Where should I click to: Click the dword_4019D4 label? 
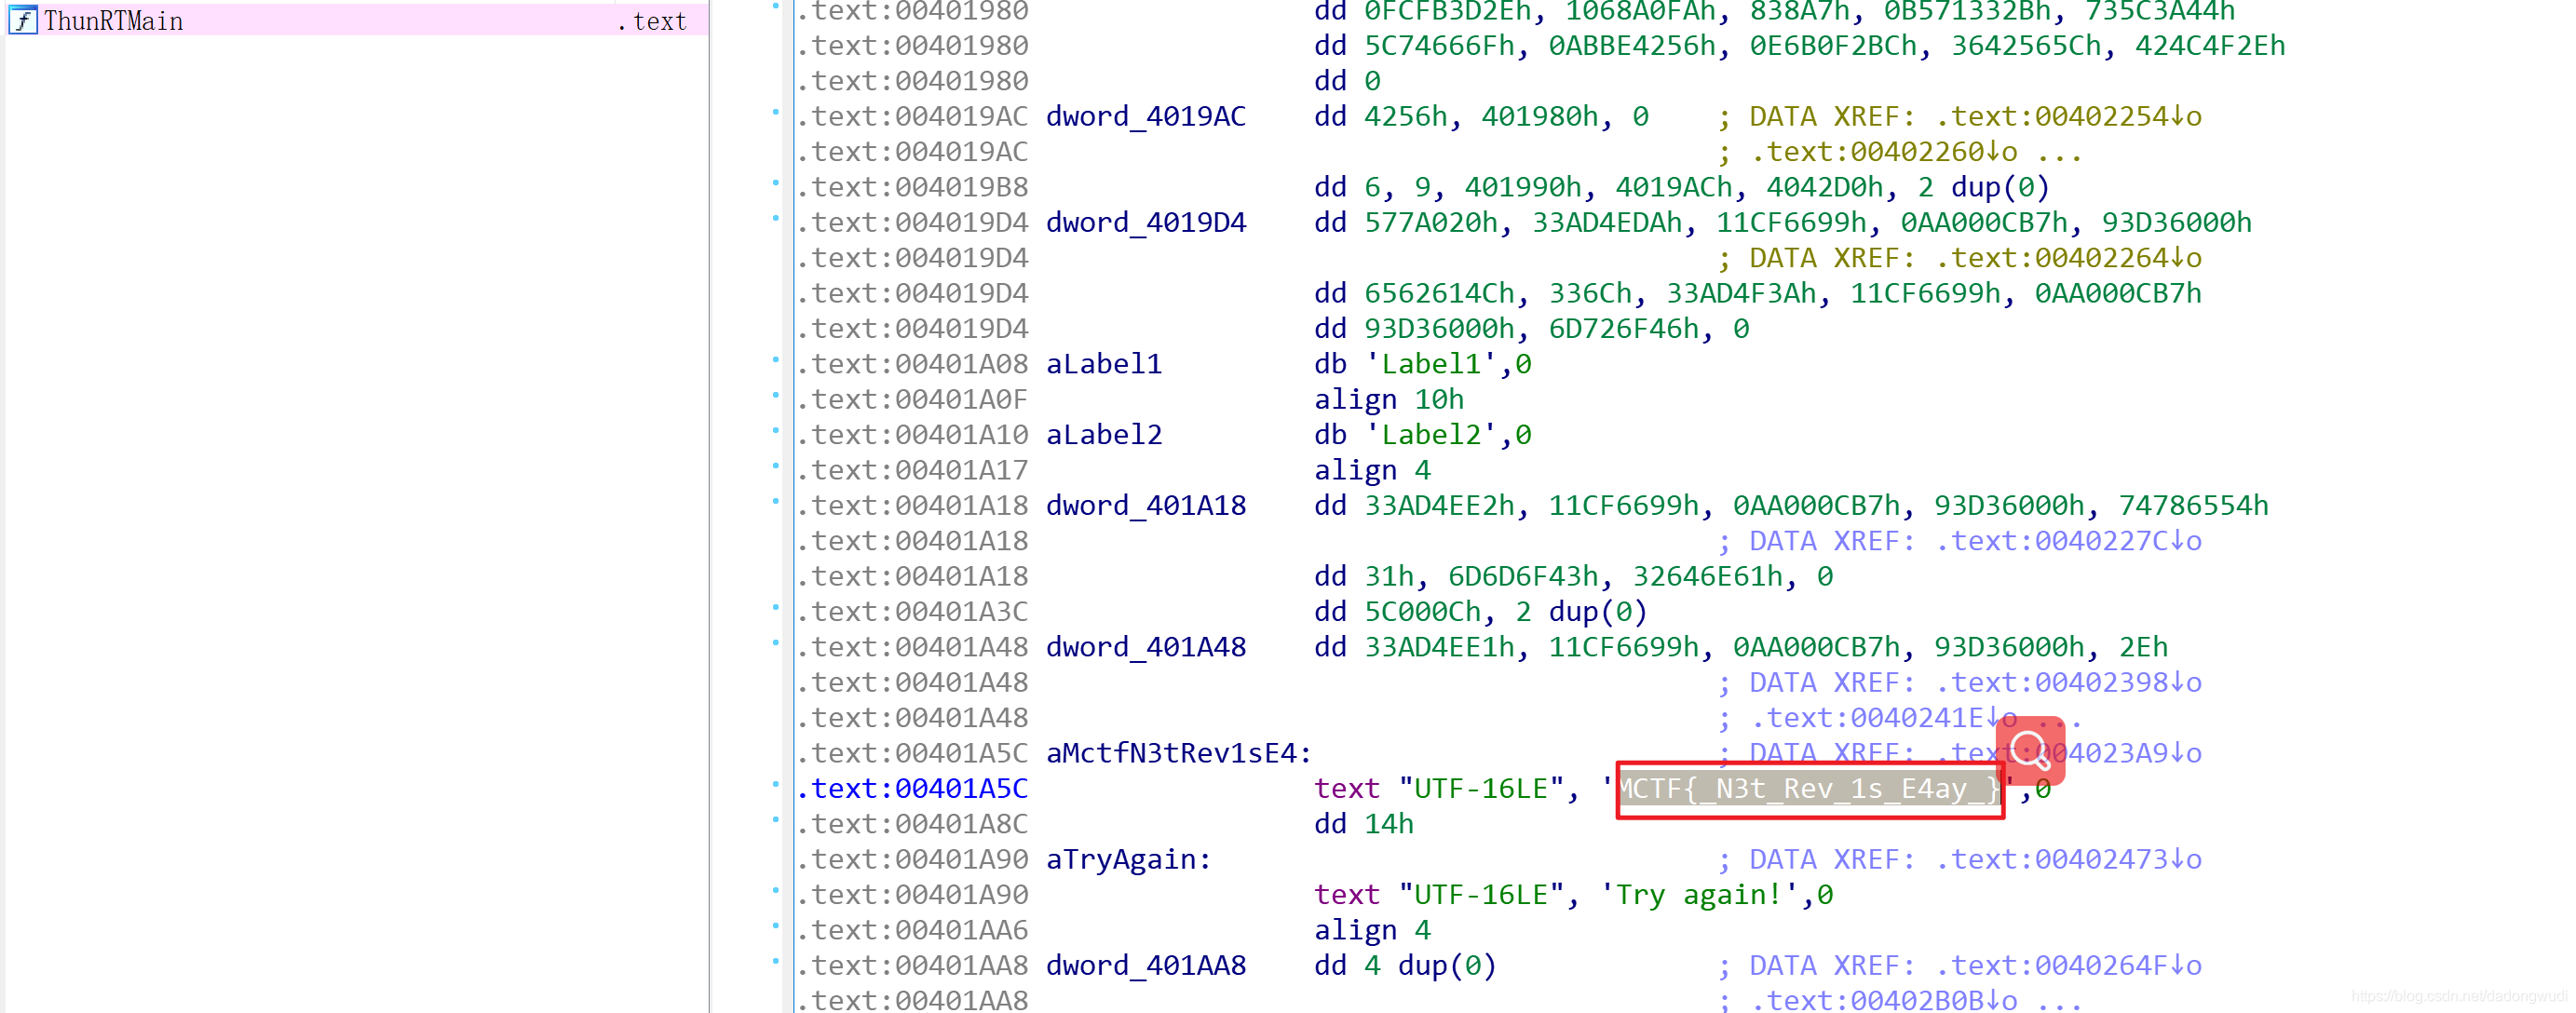[x=1145, y=222]
